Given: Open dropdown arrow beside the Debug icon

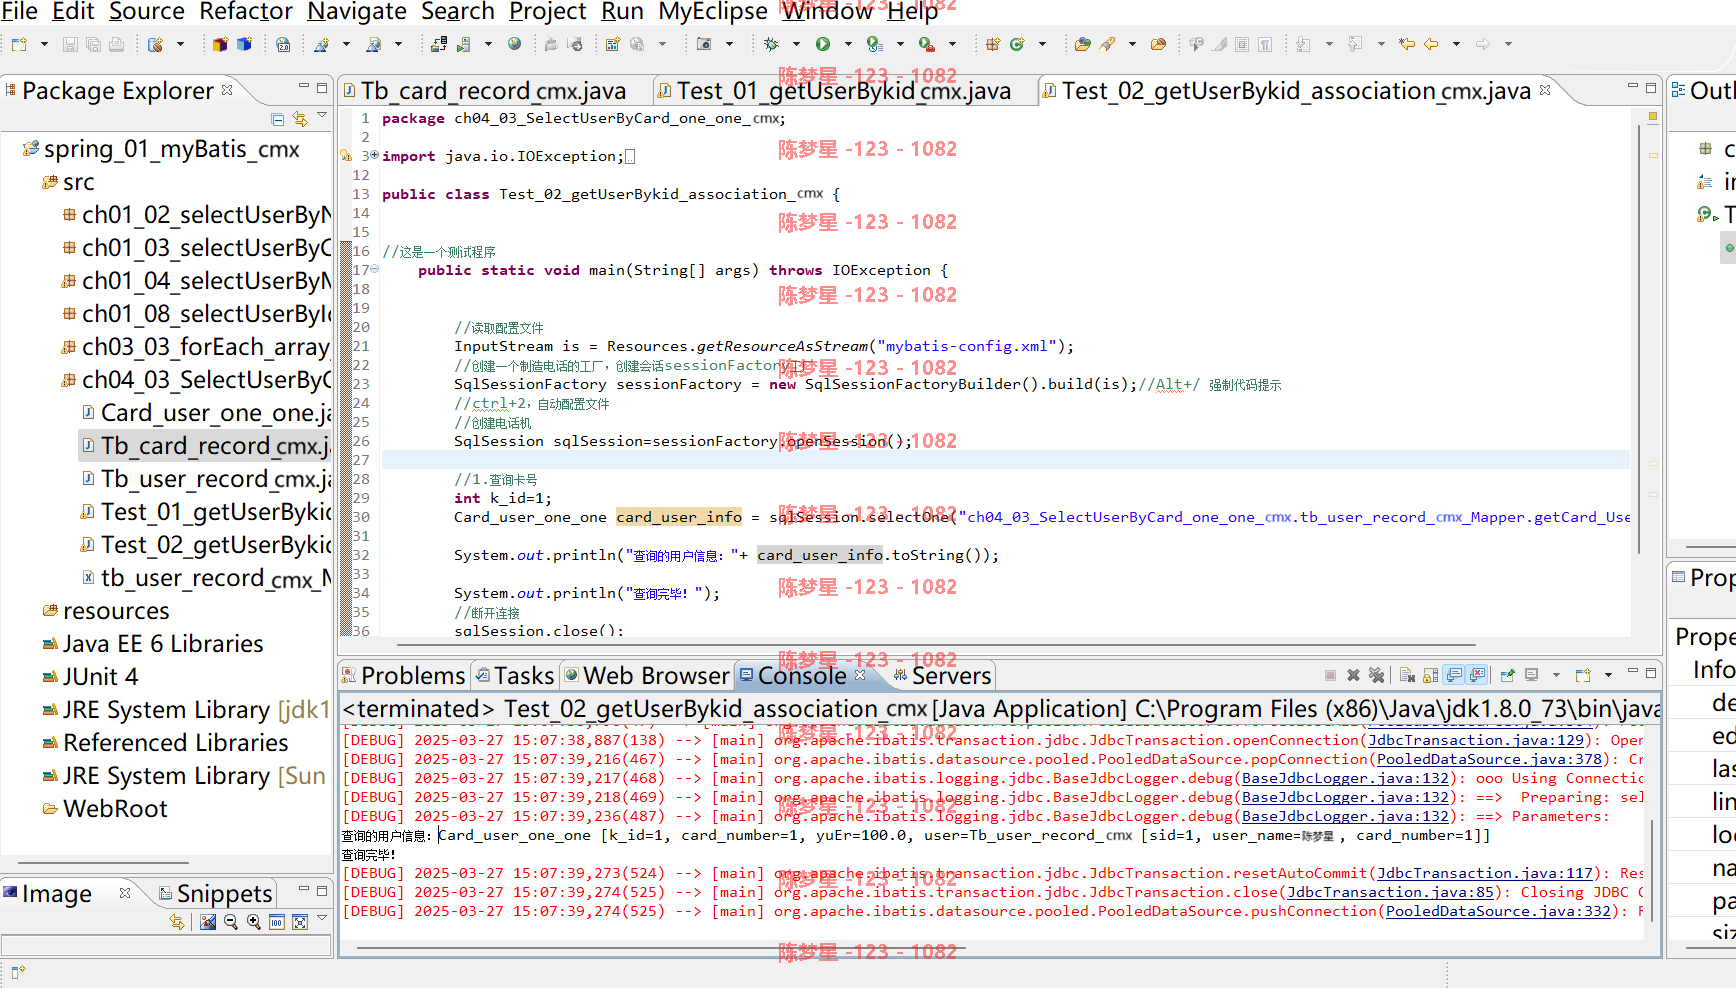Looking at the screenshot, I should click(x=796, y=44).
